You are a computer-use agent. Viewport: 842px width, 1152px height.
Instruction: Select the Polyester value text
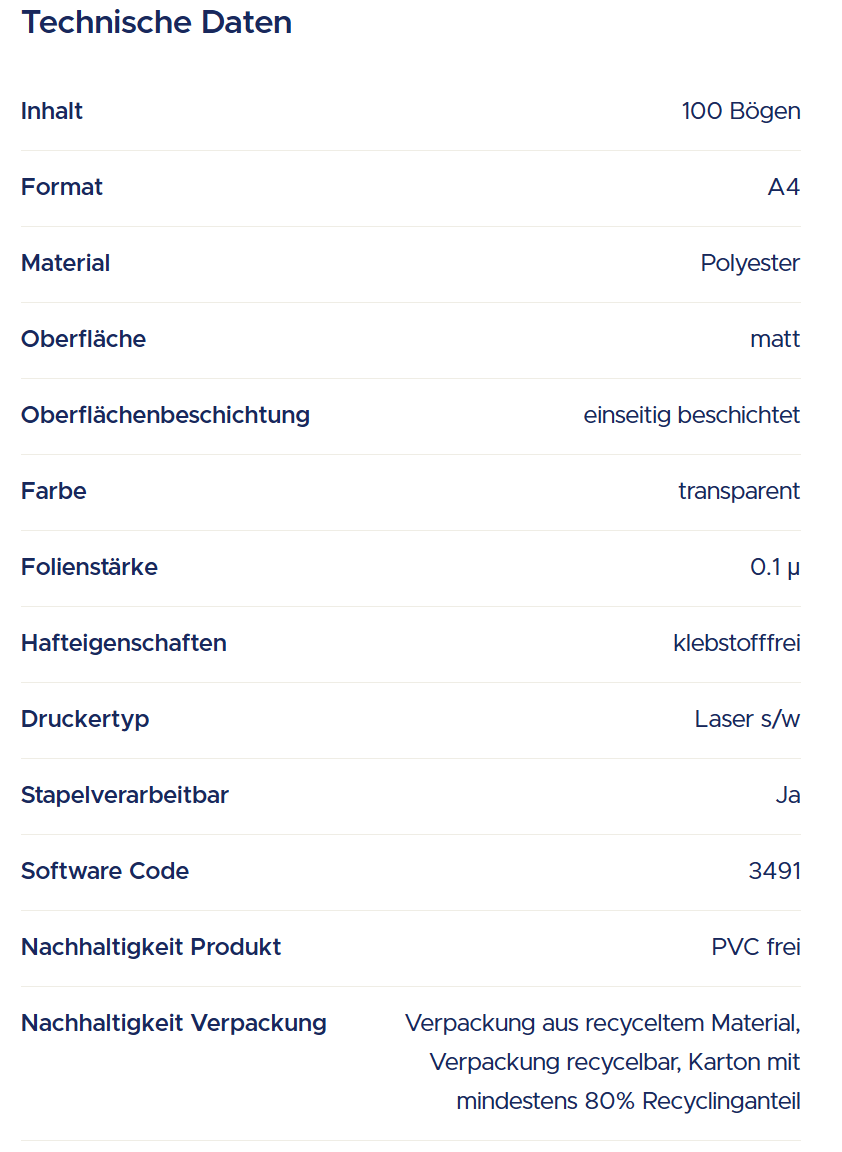(750, 263)
